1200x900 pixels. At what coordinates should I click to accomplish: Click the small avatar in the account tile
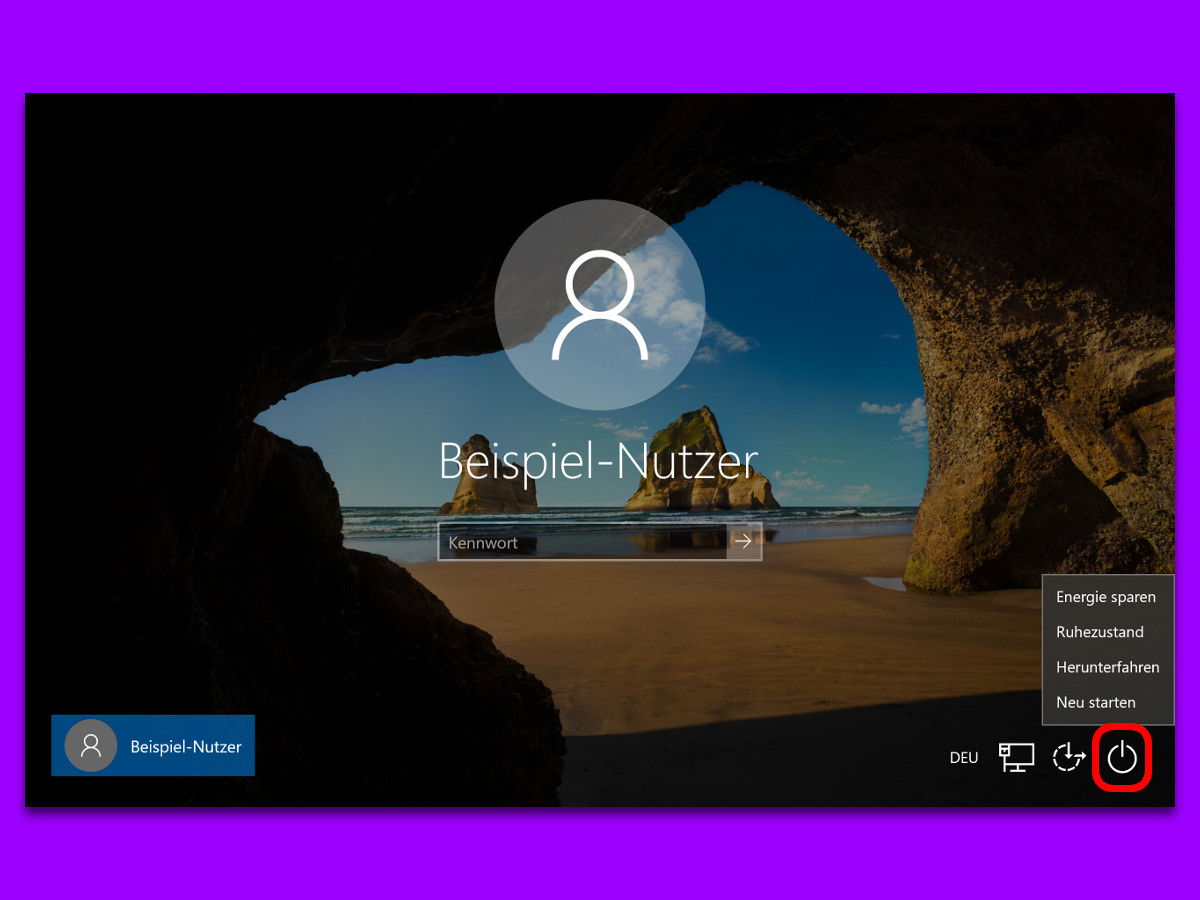[x=90, y=745]
